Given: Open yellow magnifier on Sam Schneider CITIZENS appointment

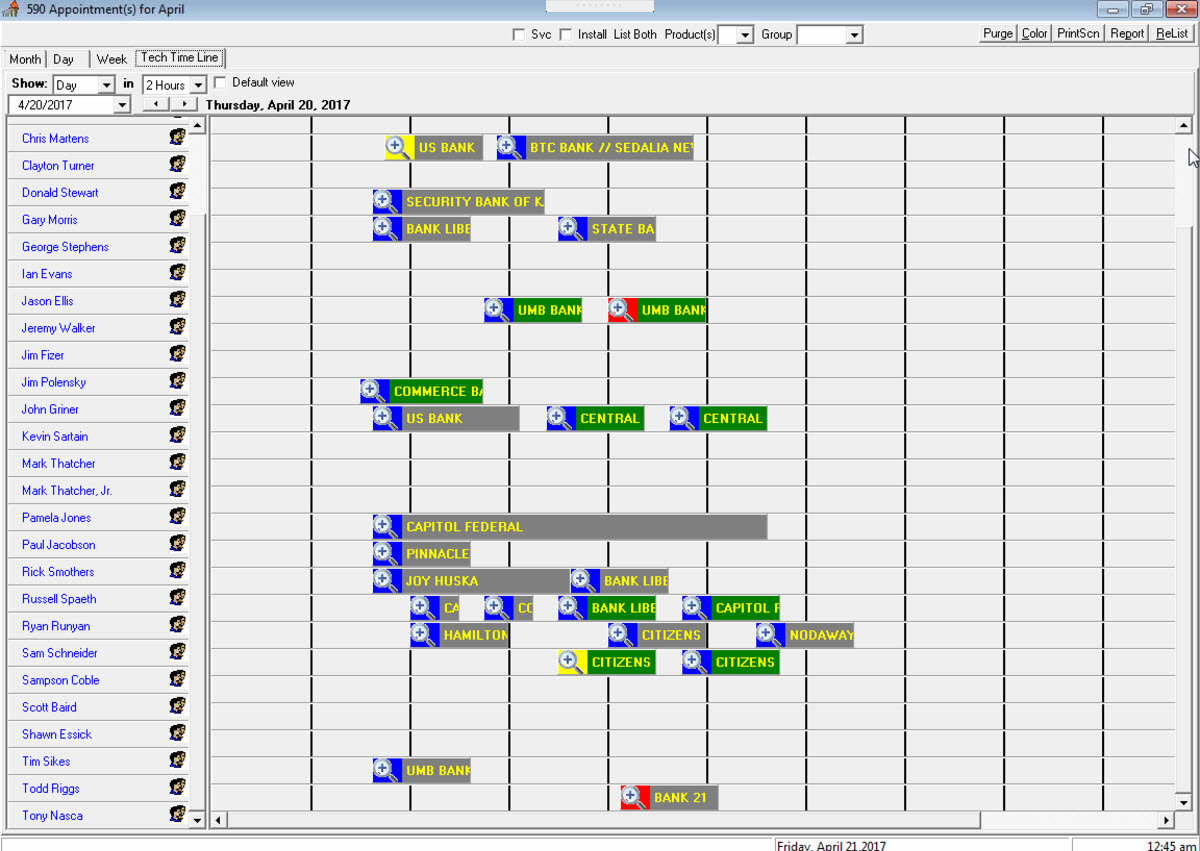Looking at the screenshot, I should tap(572, 661).
